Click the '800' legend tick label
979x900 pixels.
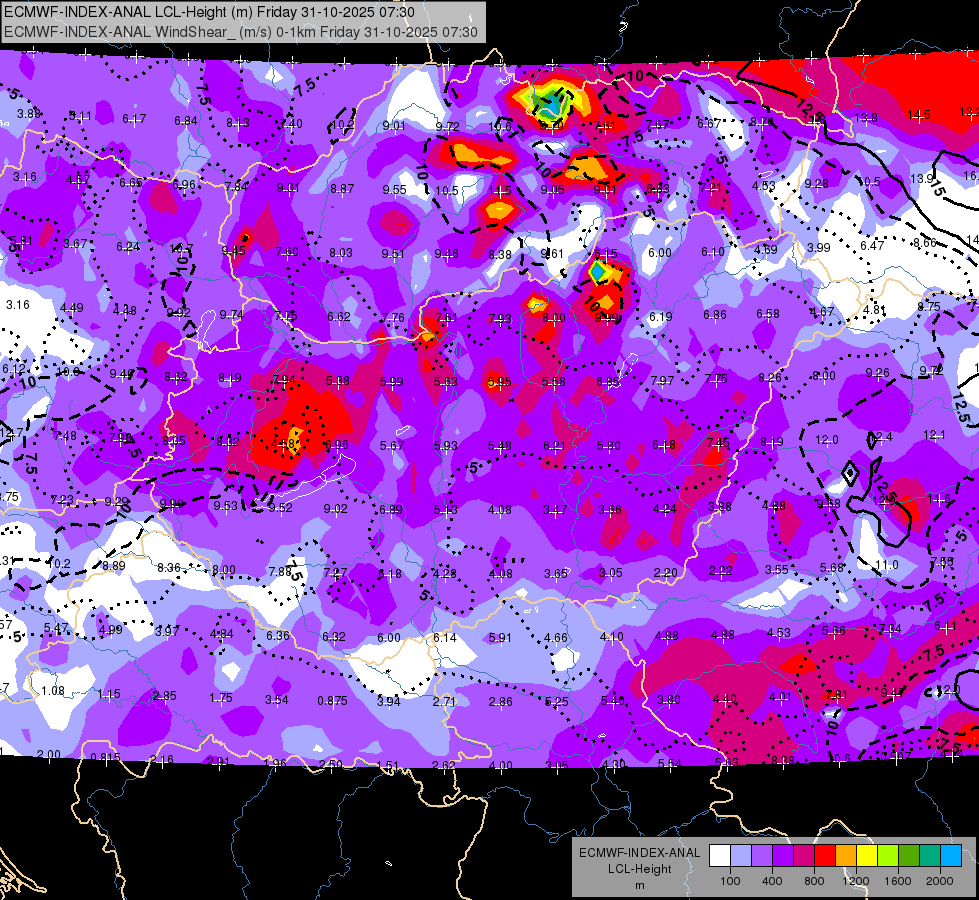[x=814, y=881]
